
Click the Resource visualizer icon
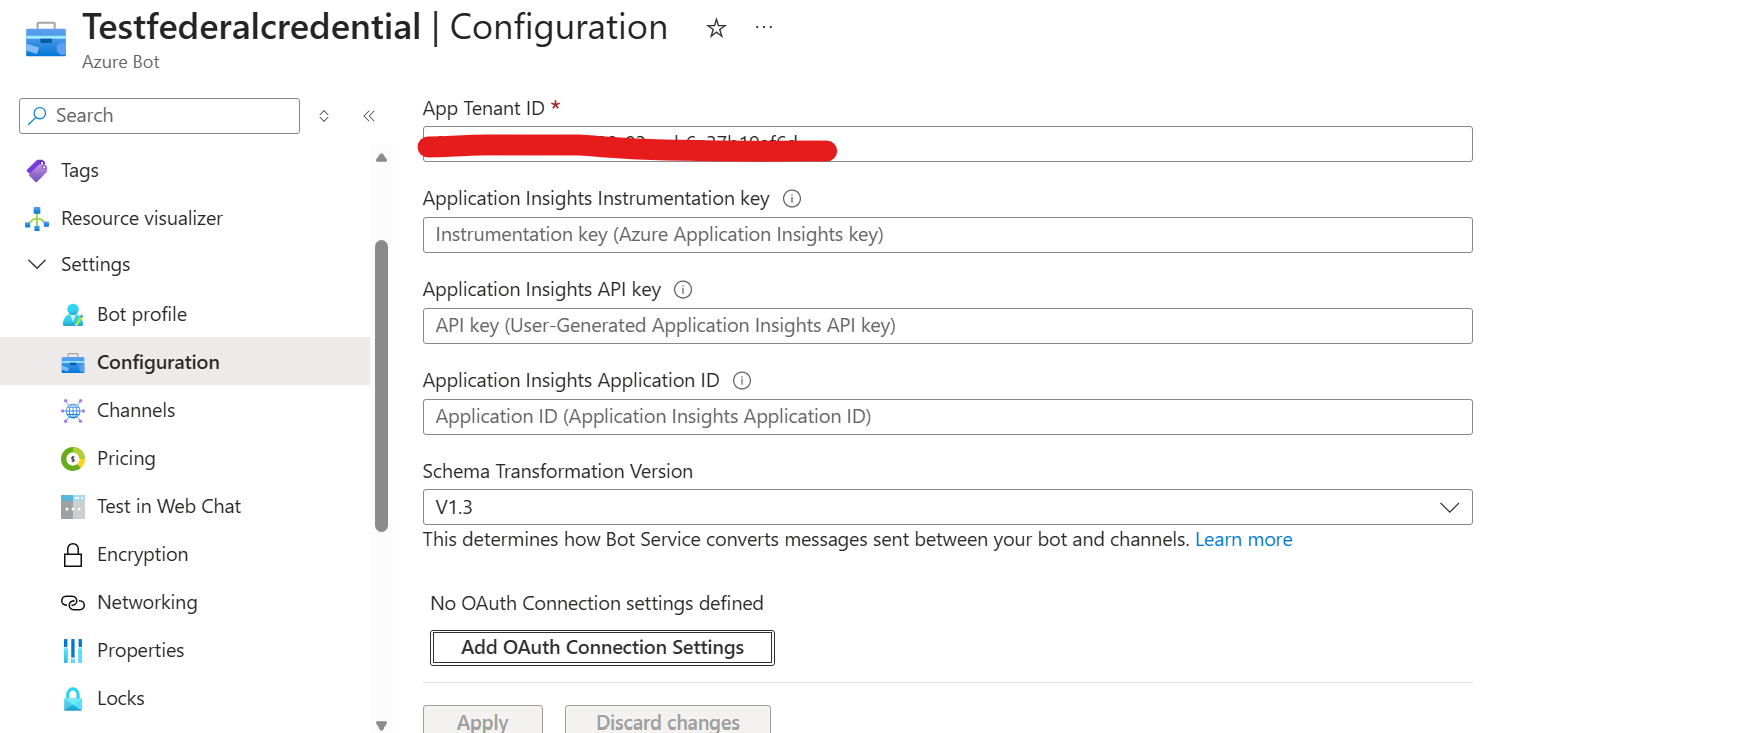pyautogui.click(x=37, y=218)
